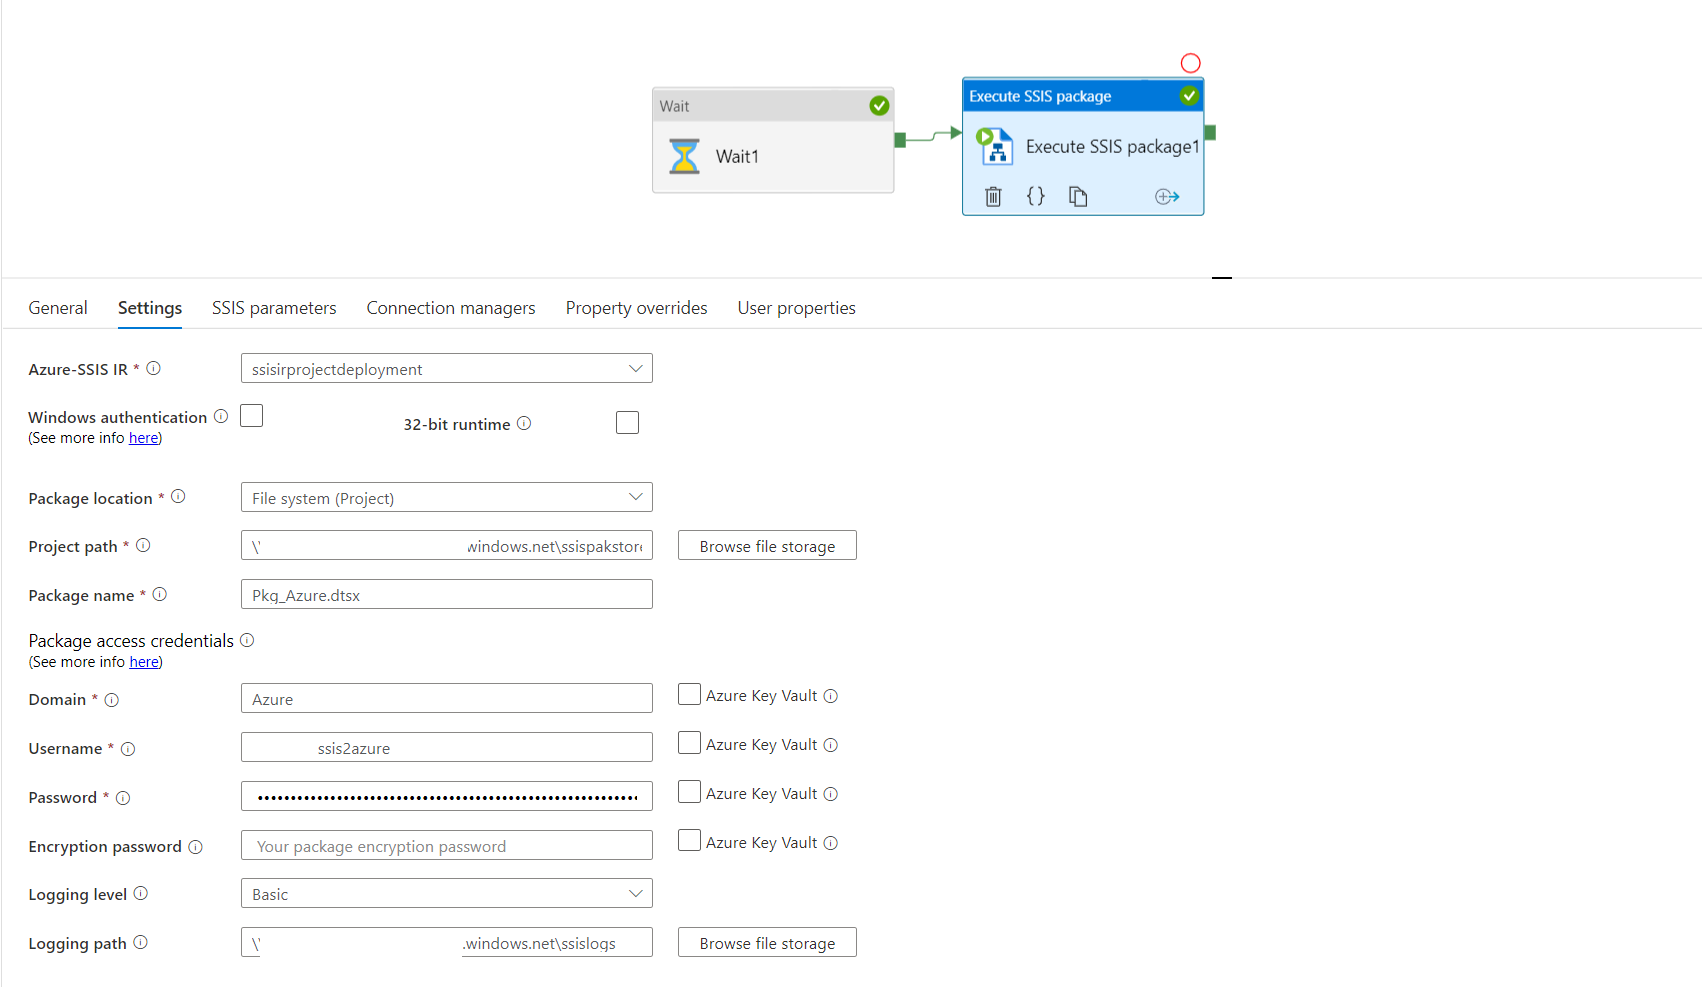Open 'here' link under Windows authentication

[x=143, y=438]
